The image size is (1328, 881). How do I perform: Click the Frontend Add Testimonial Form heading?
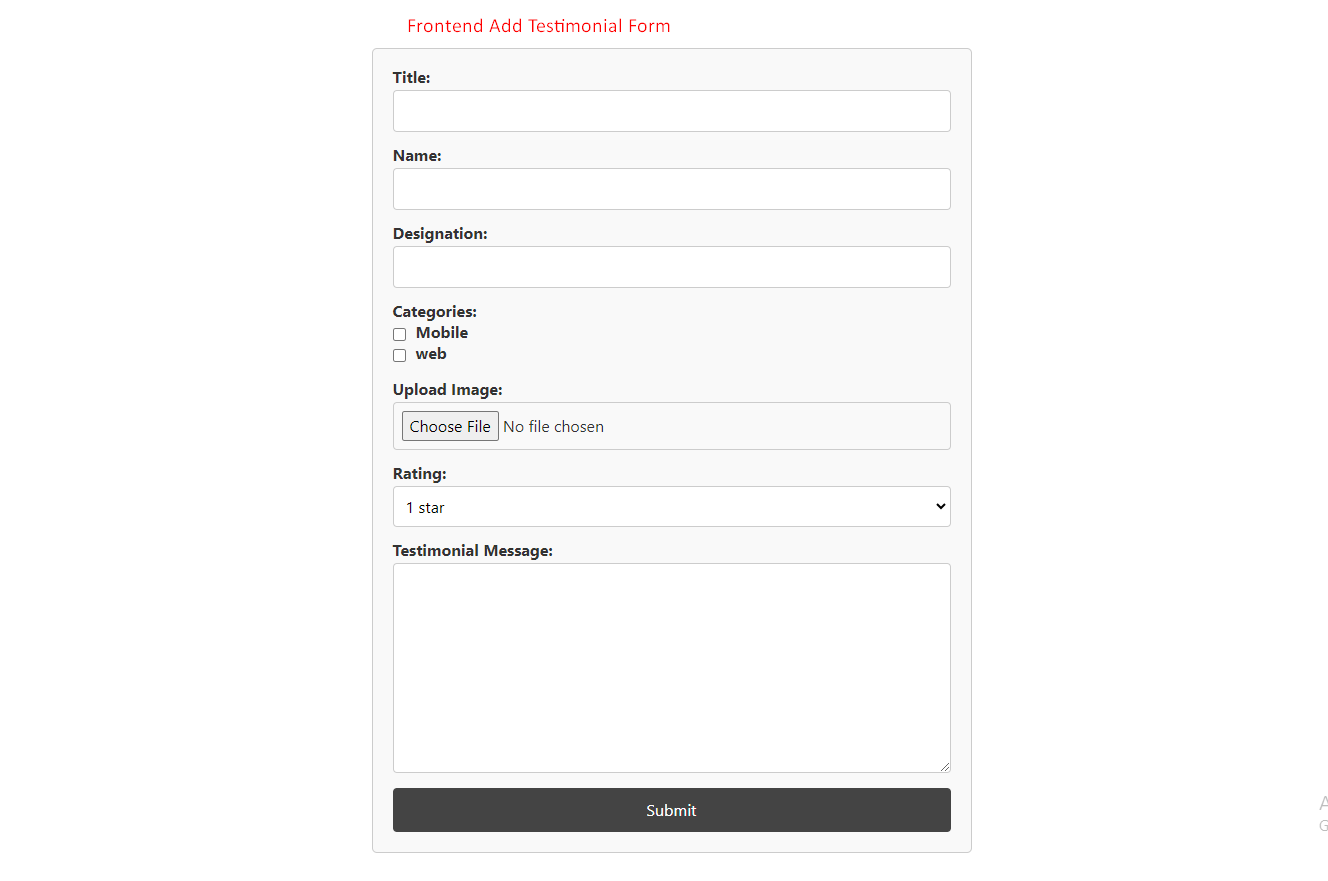pyautogui.click(x=539, y=26)
